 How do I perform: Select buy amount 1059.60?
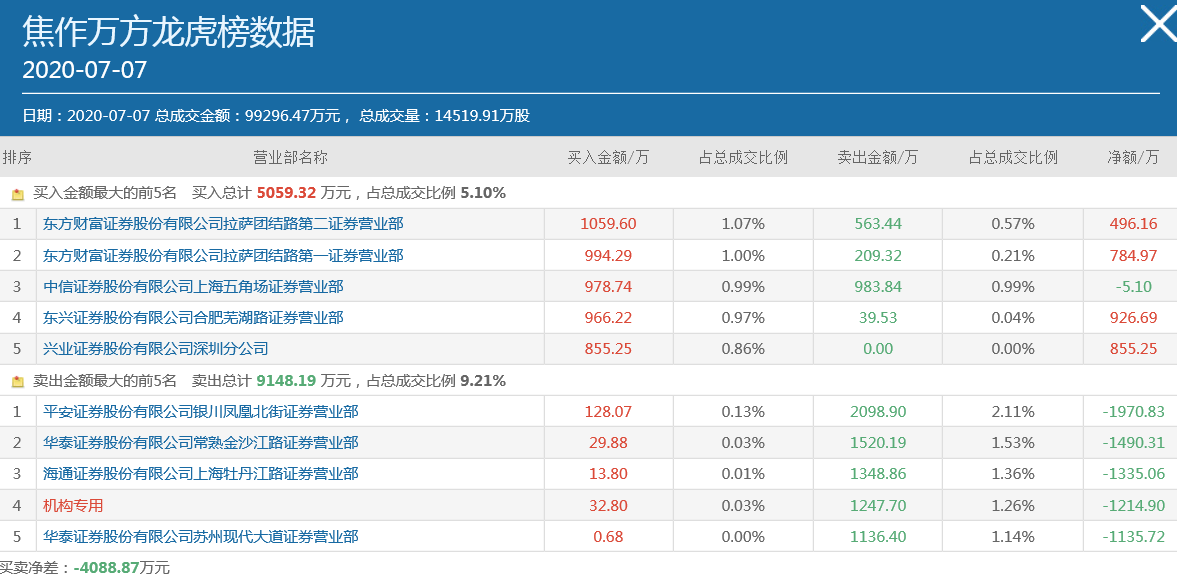(x=608, y=224)
